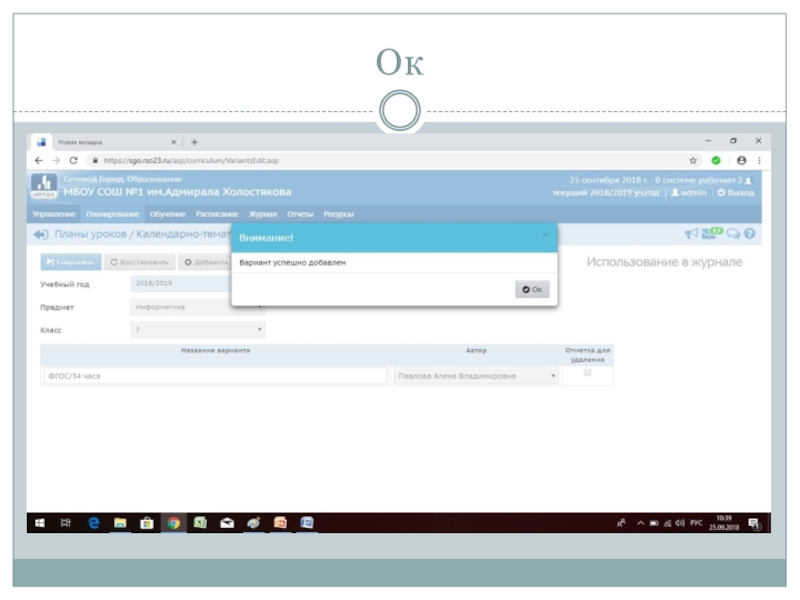Open the Управление menu

click(54, 214)
